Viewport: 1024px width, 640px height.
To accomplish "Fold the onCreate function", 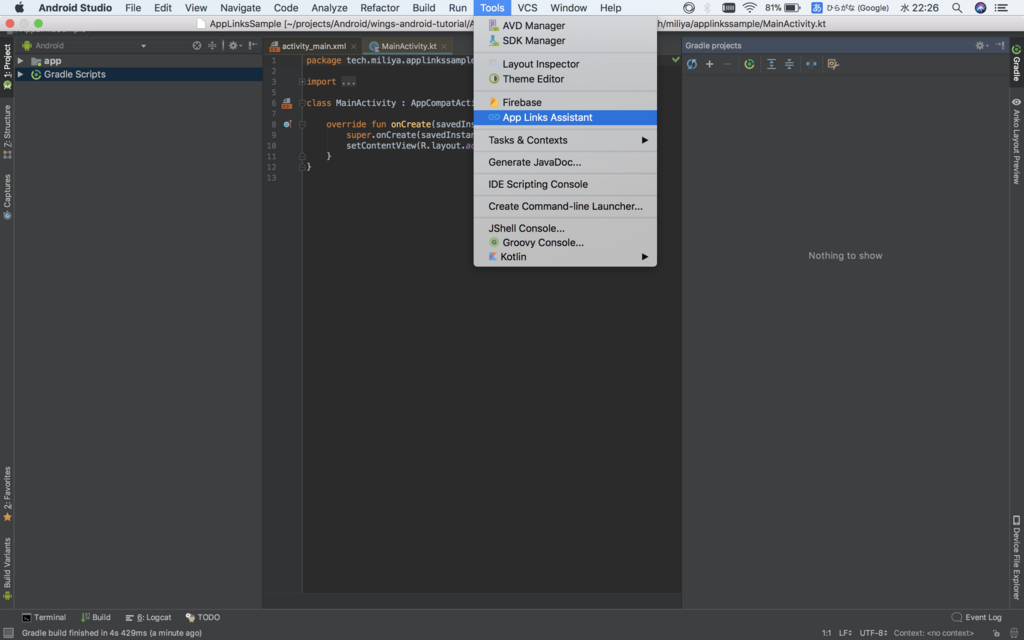I will (x=302, y=124).
